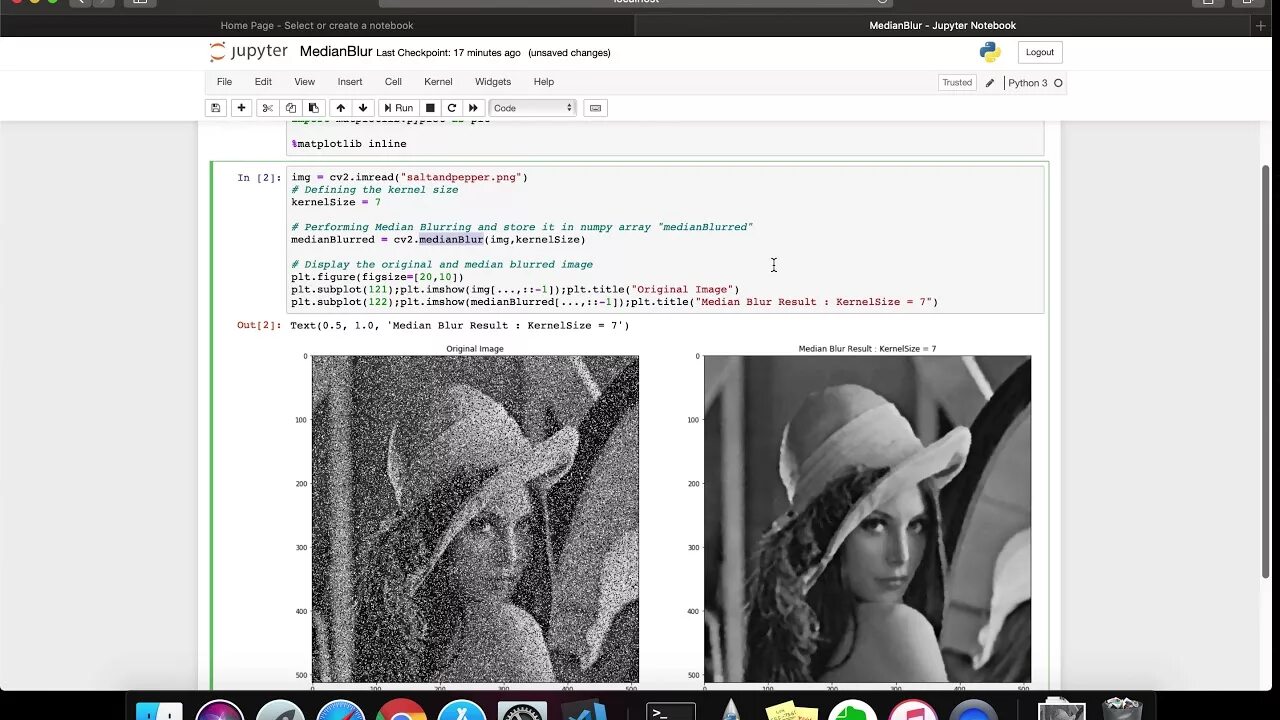
Task: Restart kernel and run all cells
Action: click(x=474, y=108)
